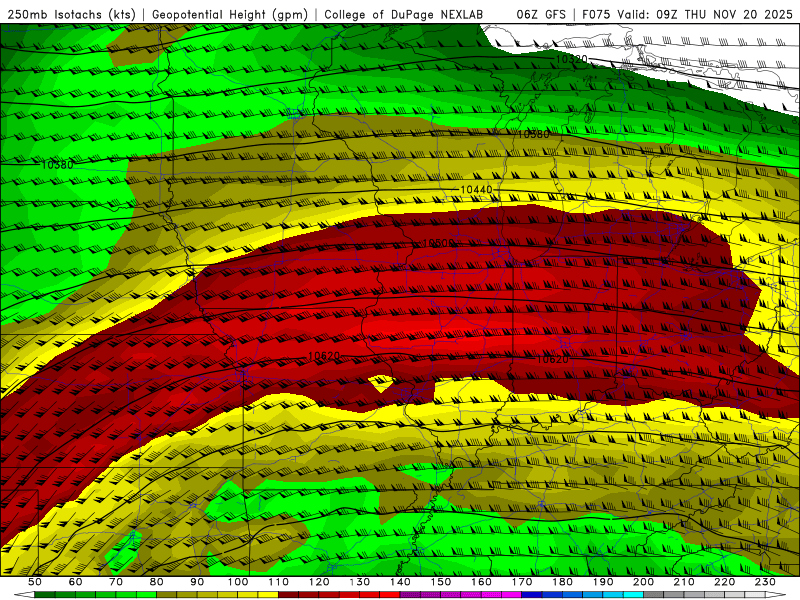Select the 80 kts legend label

pos(156,582)
